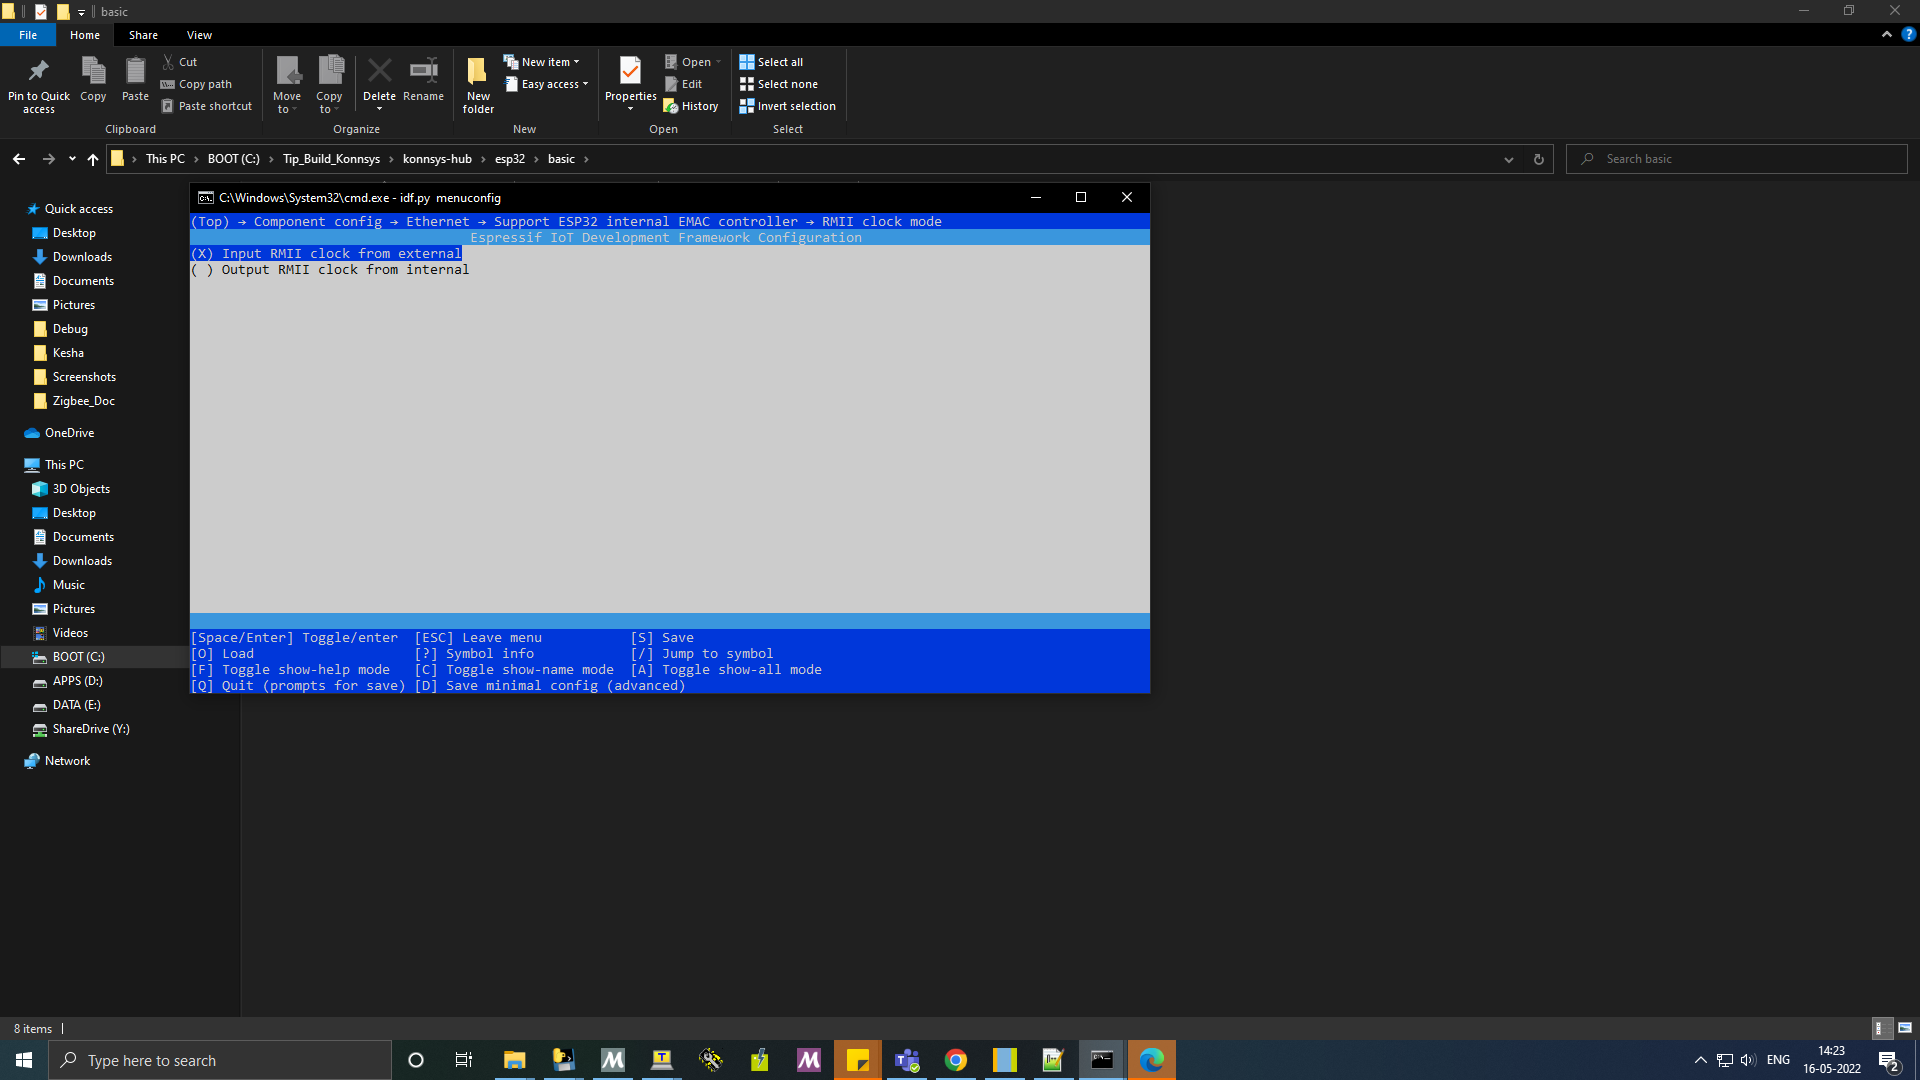Click konnsys-hub in the address breadcrumb

pos(437,159)
